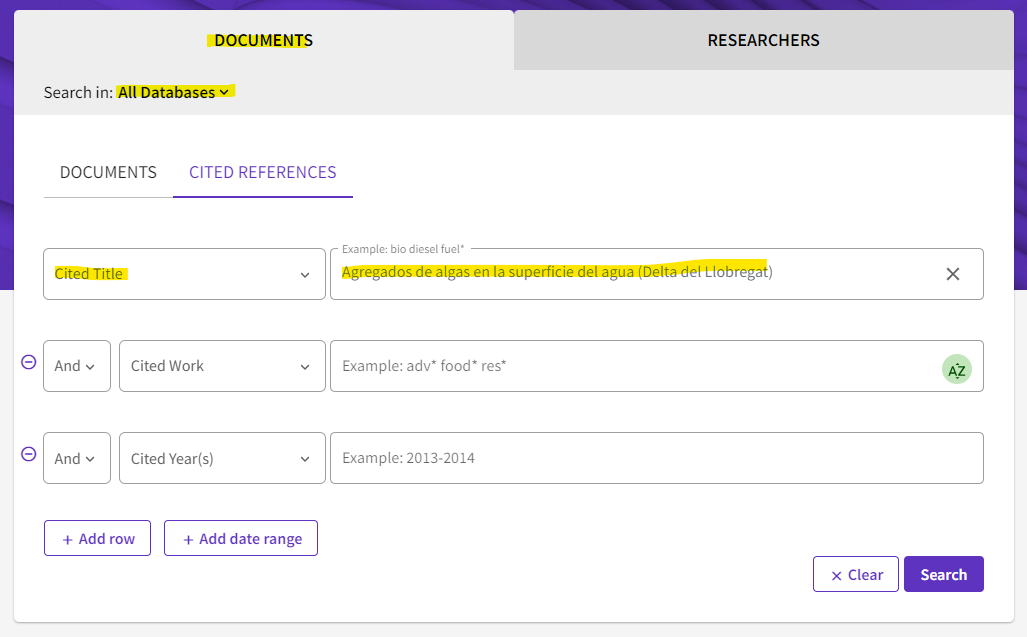Viewport: 1027px width, 637px height.
Task: Click the Add row button
Action: click(97, 538)
